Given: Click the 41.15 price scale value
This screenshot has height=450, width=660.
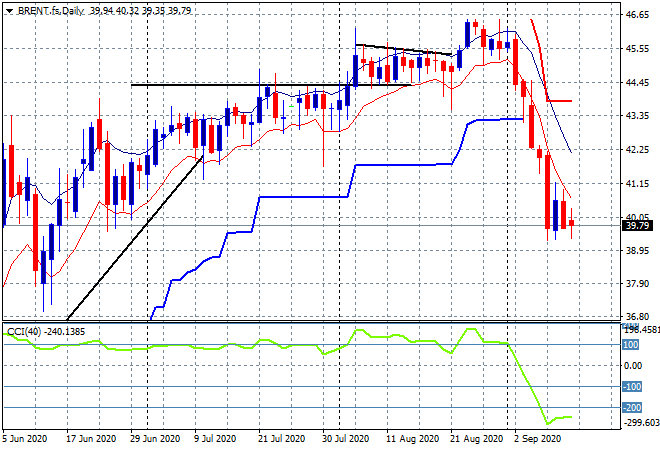Looking at the screenshot, I should point(637,184).
